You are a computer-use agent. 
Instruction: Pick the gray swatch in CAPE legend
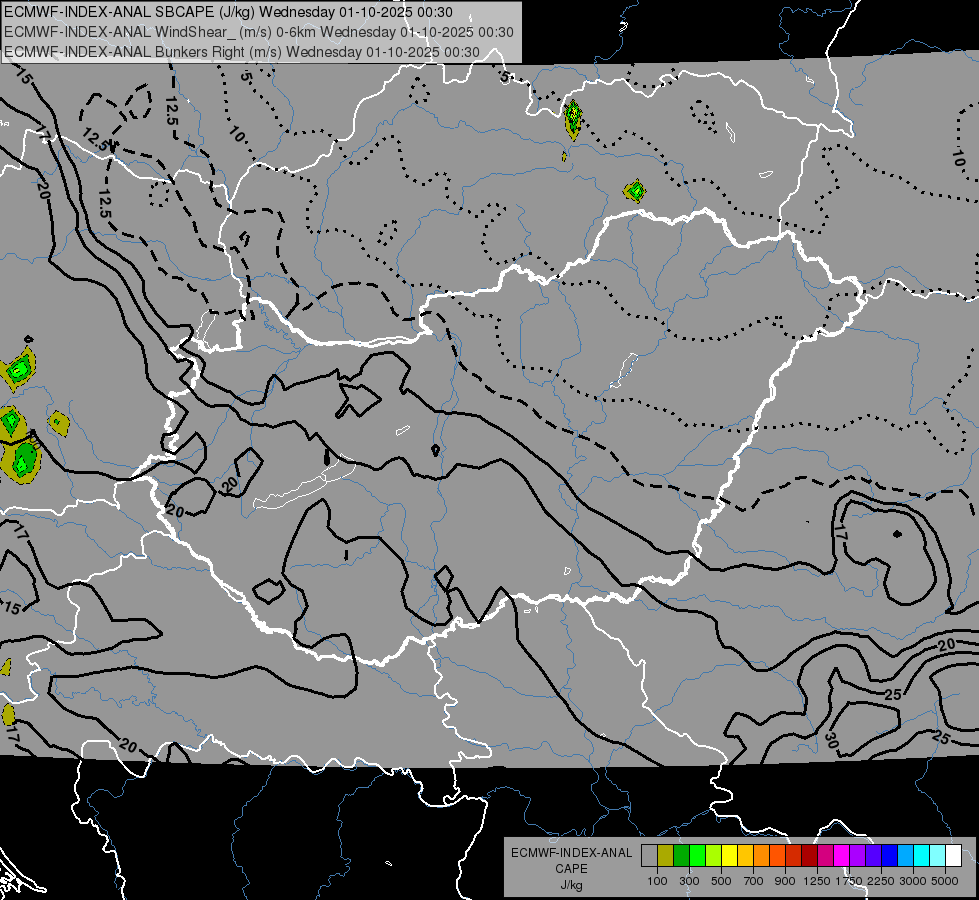pos(649,856)
